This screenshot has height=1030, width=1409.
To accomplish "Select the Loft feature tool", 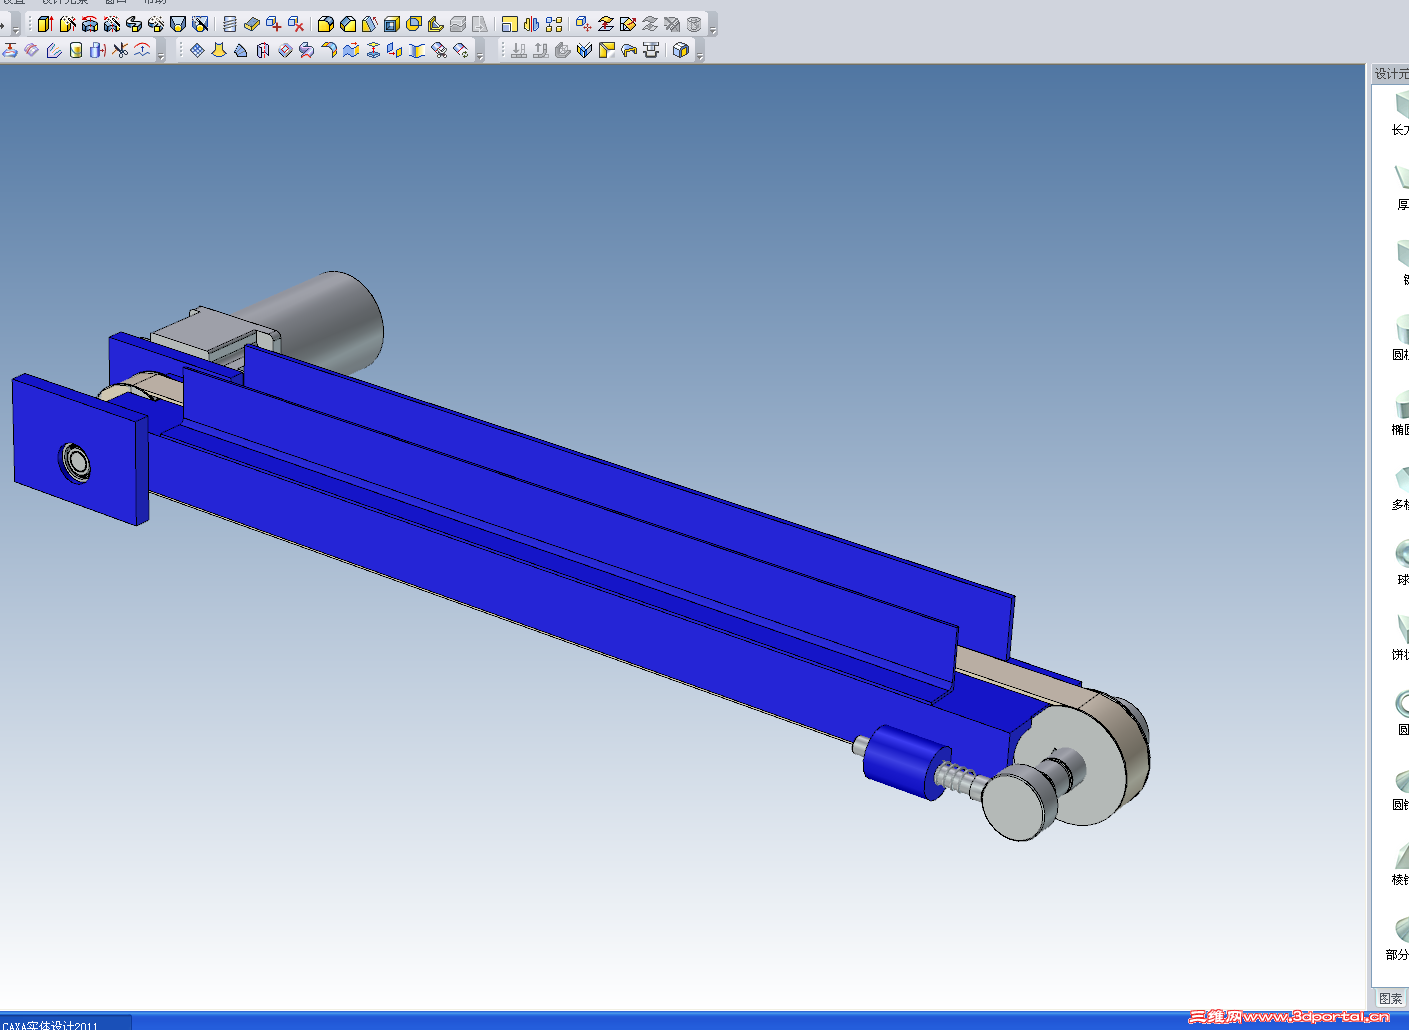I will pyautogui.click(x=177, y=24).
